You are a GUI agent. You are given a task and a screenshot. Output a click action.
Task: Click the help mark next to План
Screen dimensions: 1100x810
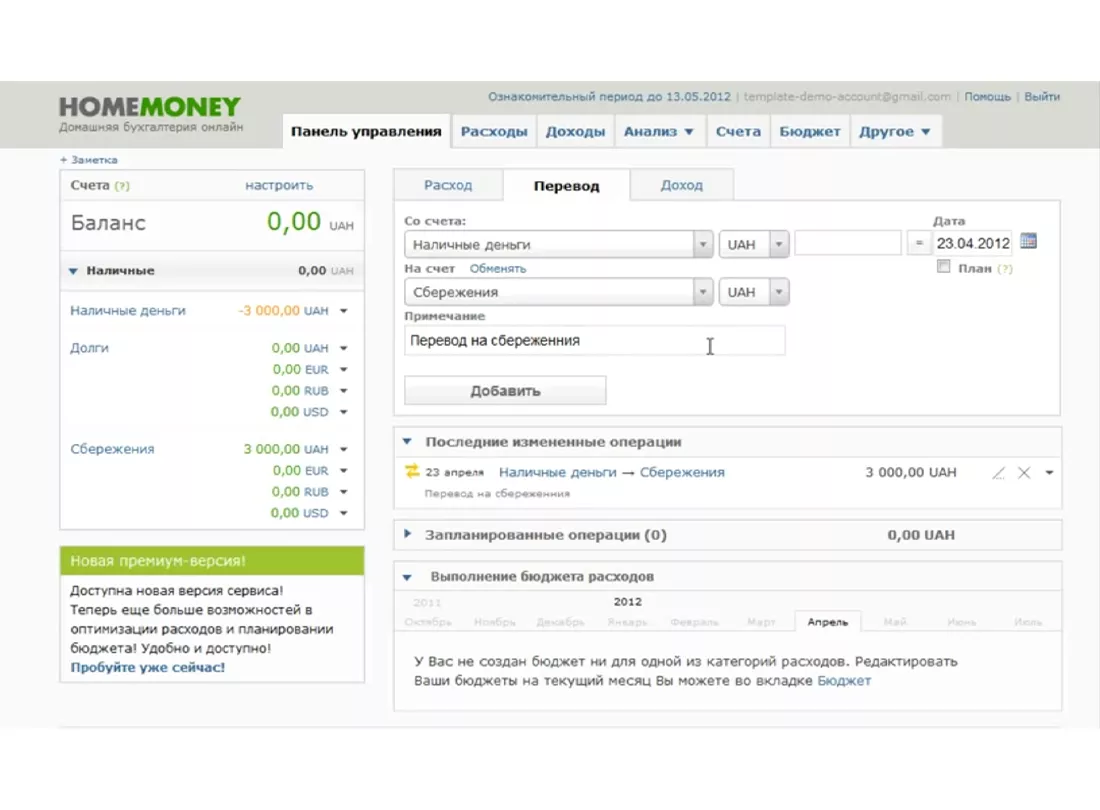point(1005,269)
